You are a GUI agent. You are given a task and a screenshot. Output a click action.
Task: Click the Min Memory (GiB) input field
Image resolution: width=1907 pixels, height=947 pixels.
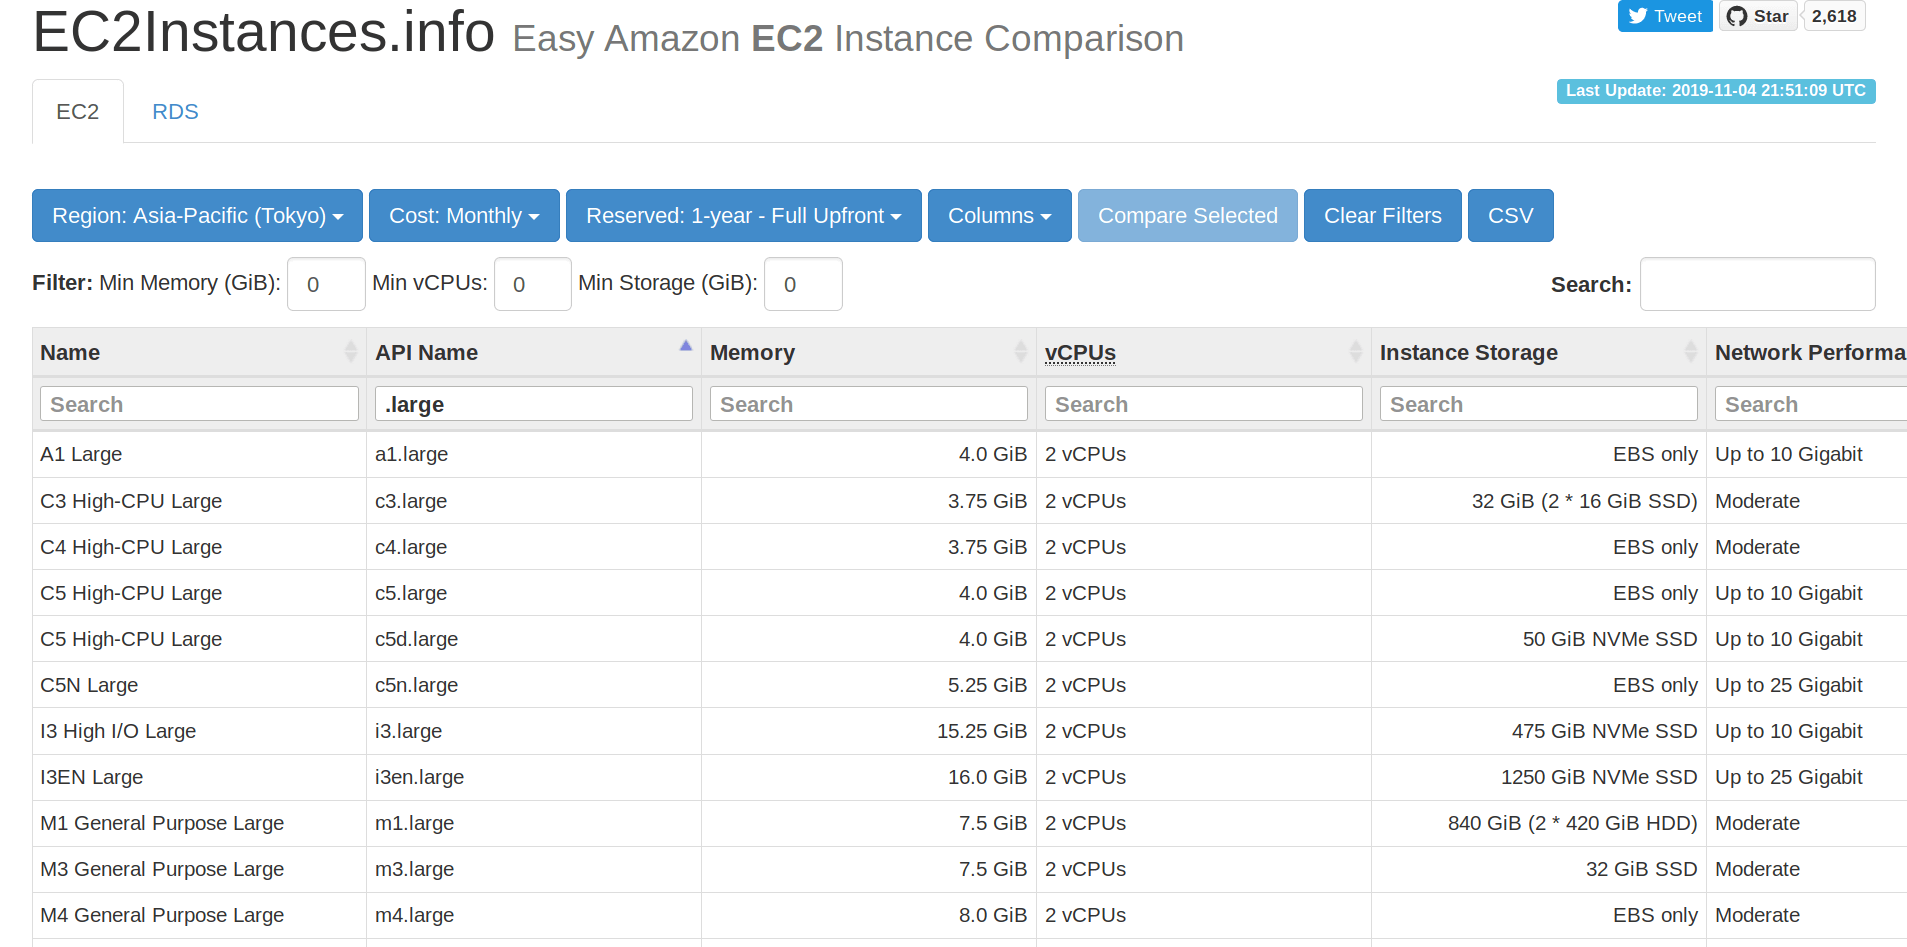(325, 283)
